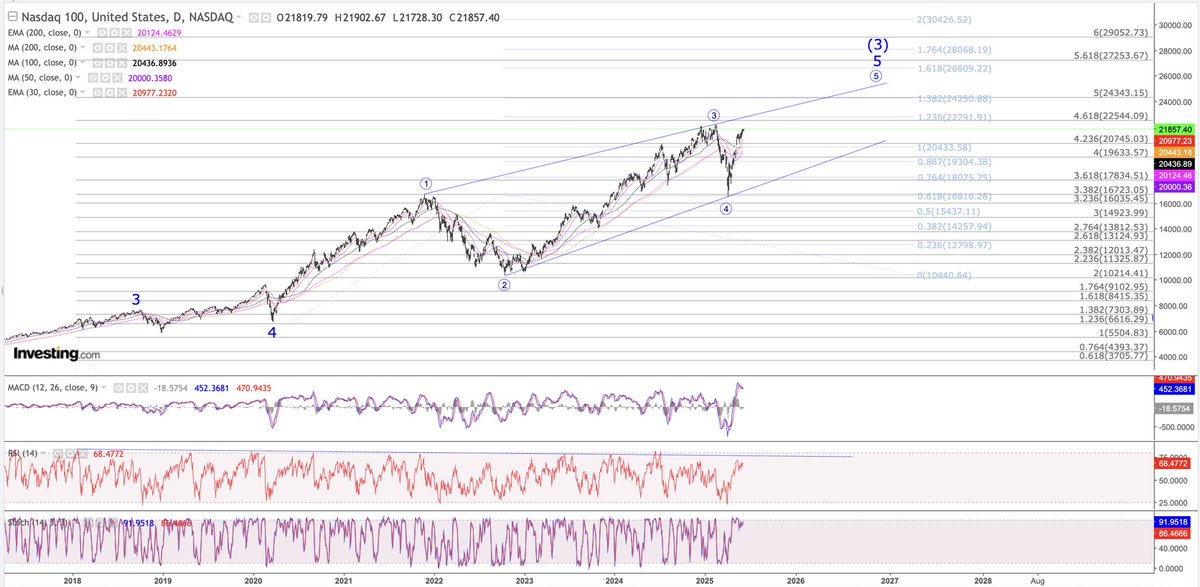1200x587 pixels.
Task: Click the 20977.23 red EMA price axis label
Action: [x=1174, y=141]
